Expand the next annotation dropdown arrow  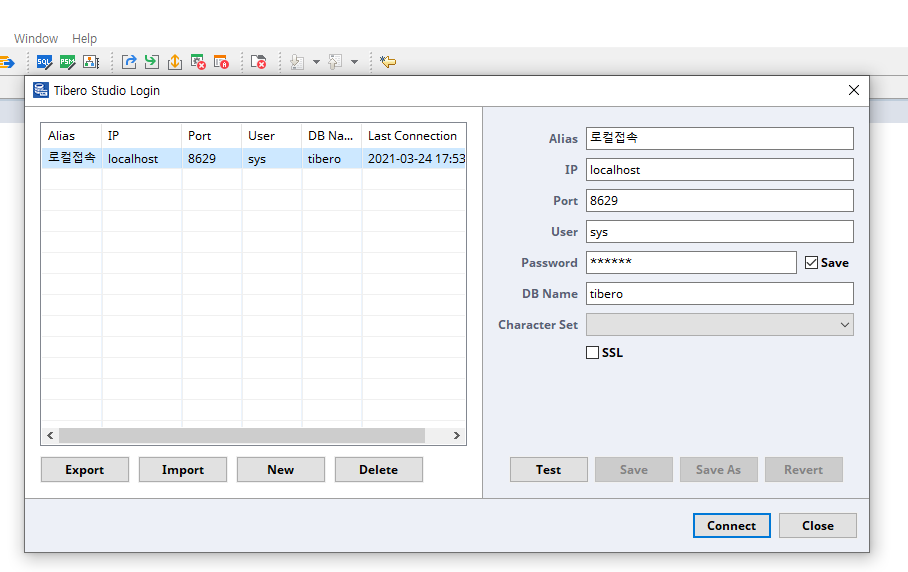pyautogui.click(x=316, y=62)
